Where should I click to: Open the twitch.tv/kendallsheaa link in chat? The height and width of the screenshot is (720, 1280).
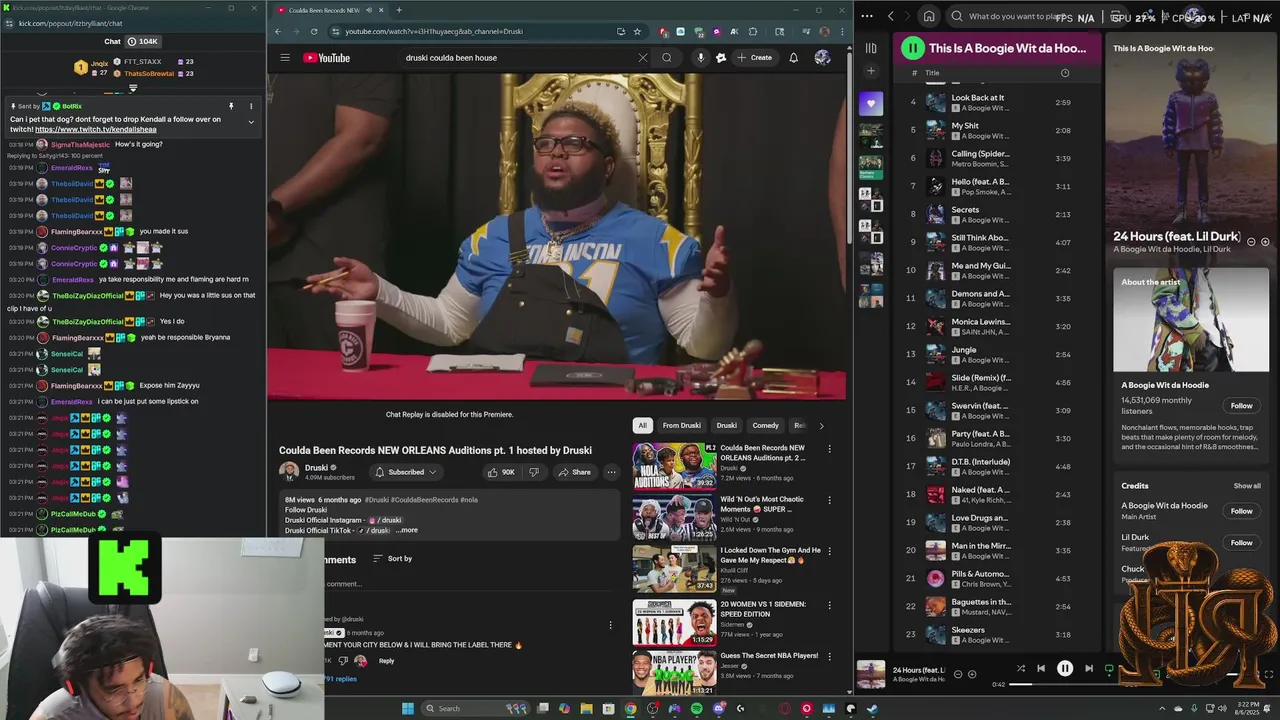pos(96,130)
